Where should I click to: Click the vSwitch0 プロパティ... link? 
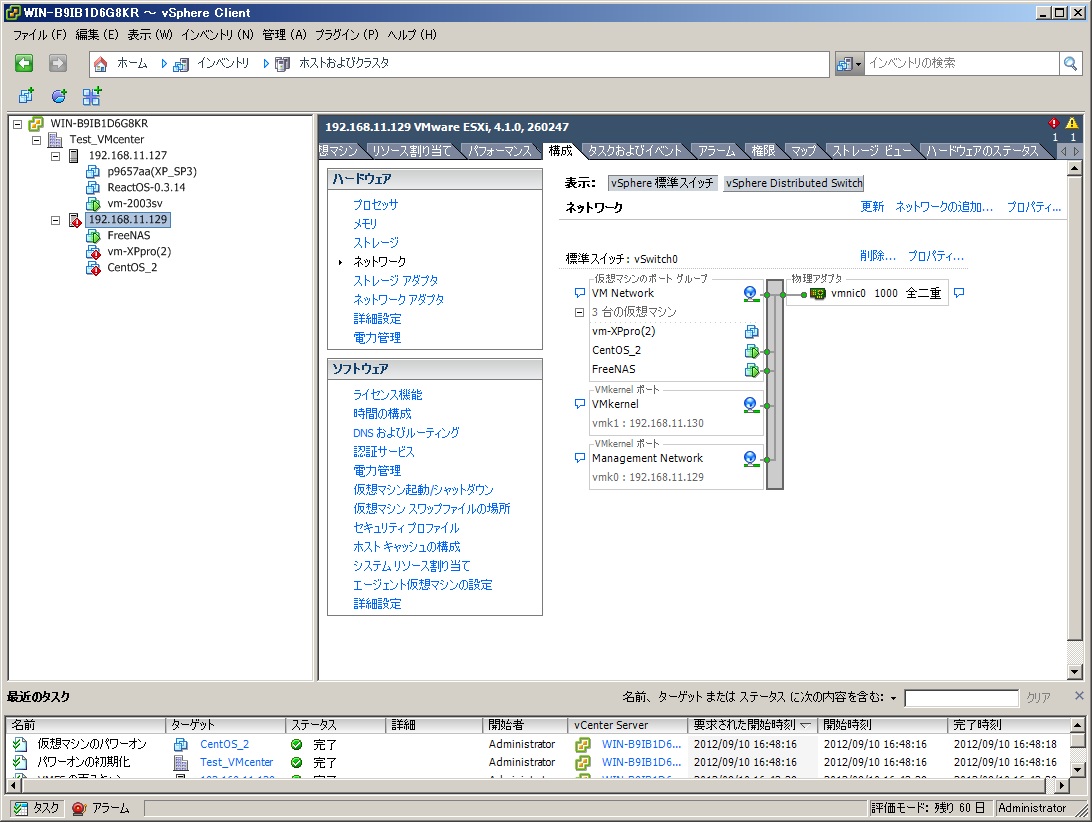[x=935, y=256]
